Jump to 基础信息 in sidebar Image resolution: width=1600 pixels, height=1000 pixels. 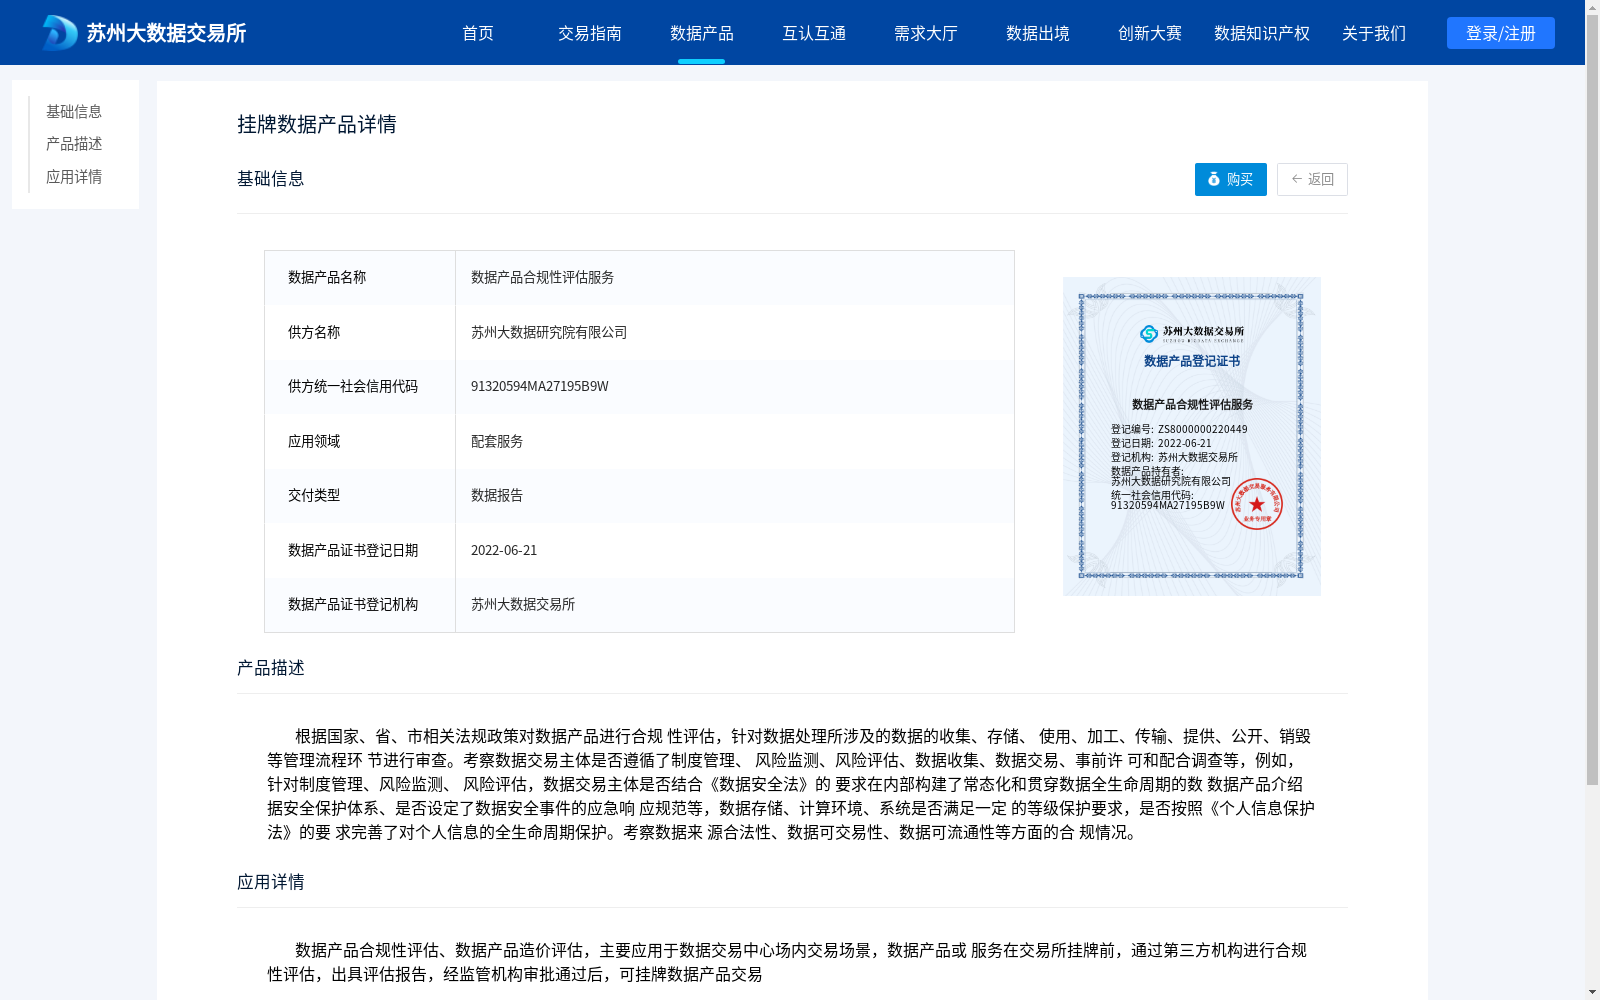(74, 111)
